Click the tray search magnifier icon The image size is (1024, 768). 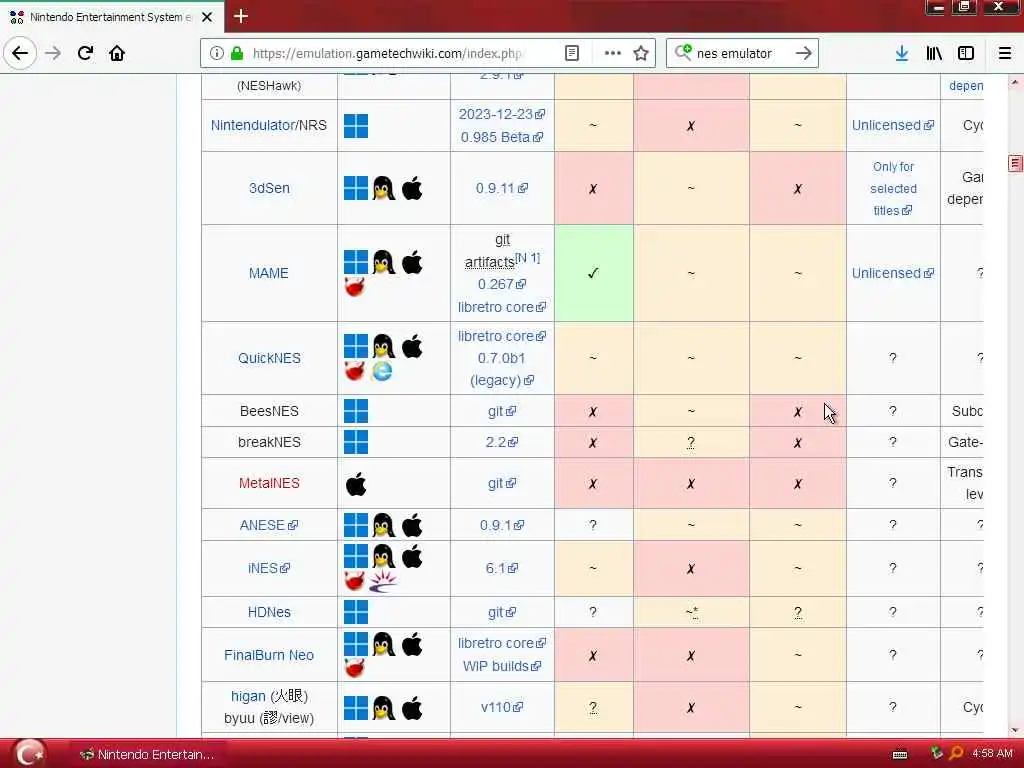coord(955,754)
